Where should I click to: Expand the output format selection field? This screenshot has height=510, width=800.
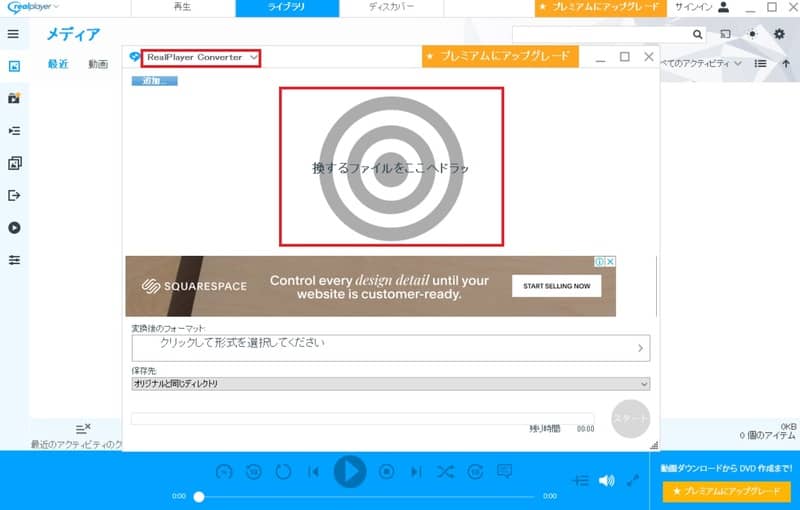pos(391,348)
